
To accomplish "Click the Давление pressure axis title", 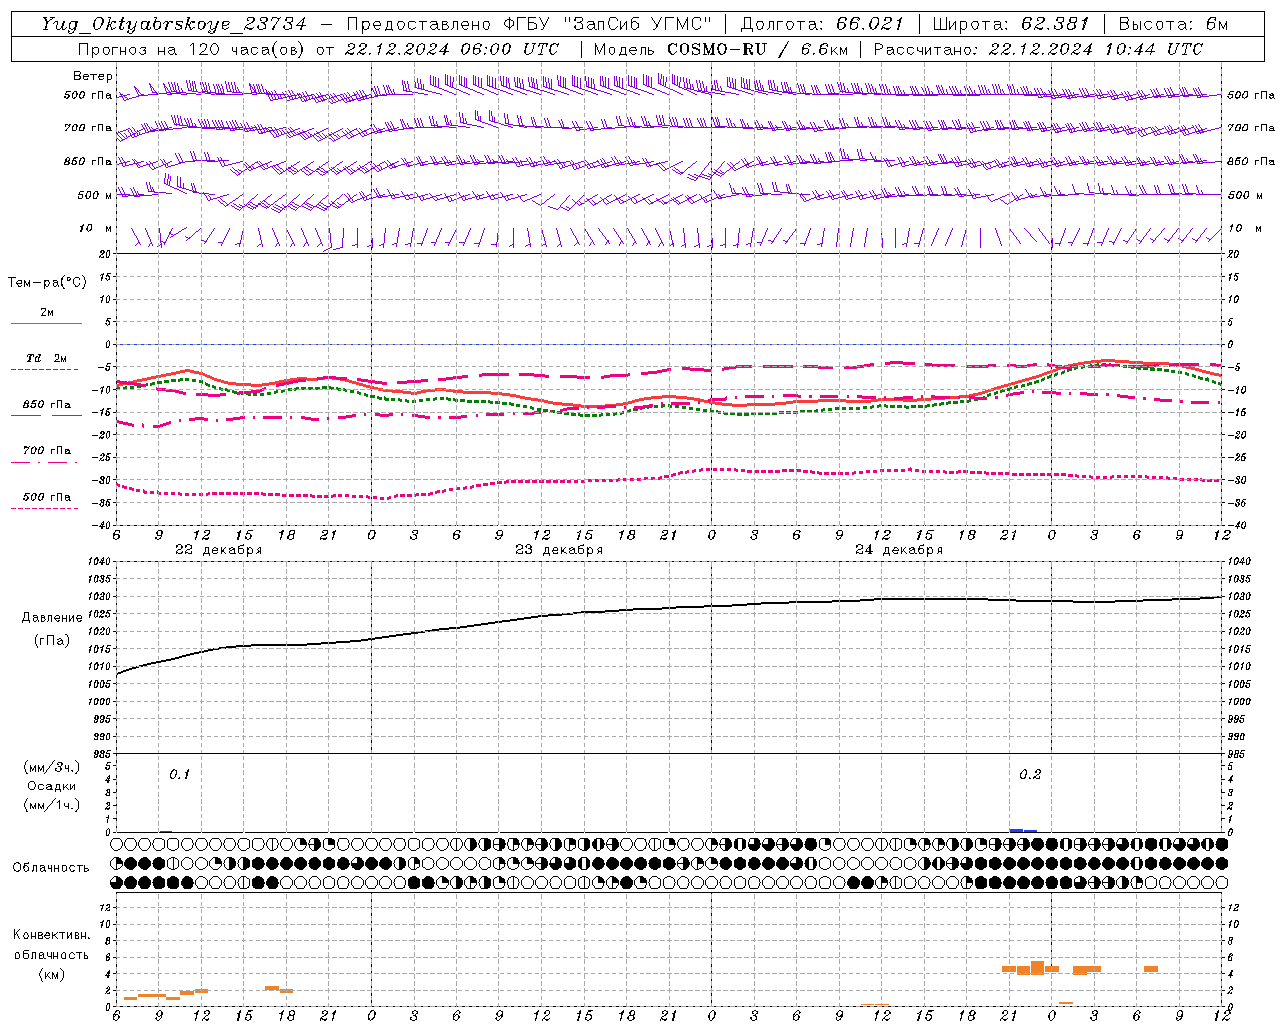I will (51, 618).
